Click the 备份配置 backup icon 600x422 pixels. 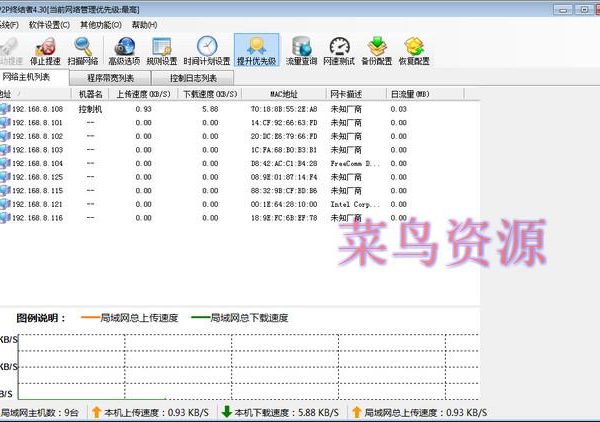point(377,48)
